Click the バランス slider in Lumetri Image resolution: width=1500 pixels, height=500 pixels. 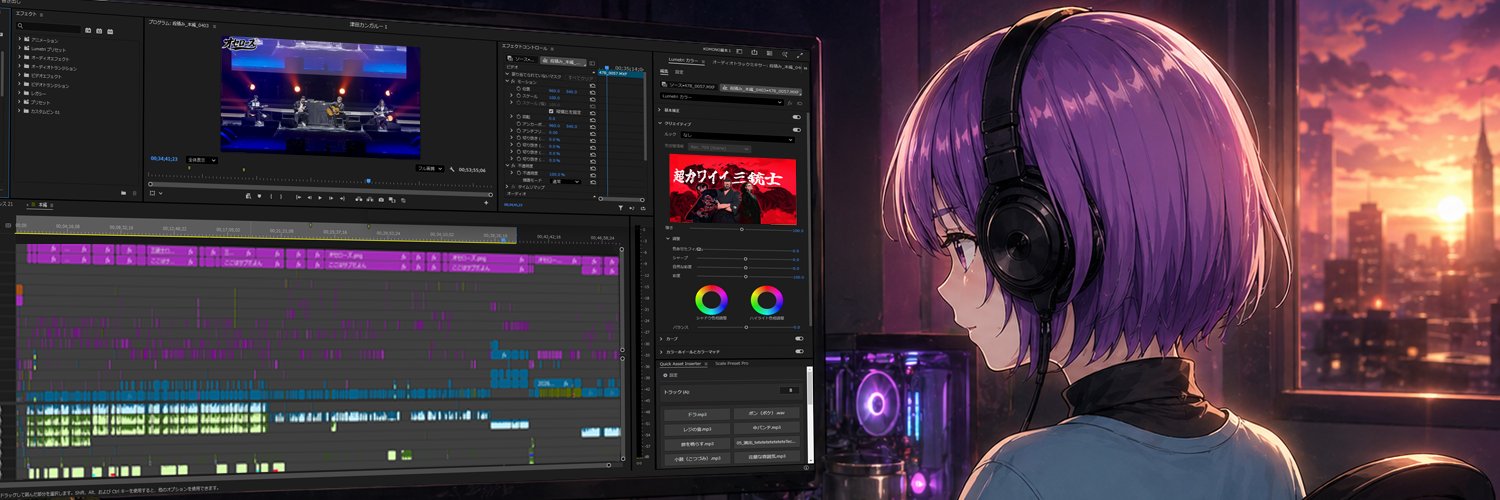(746, 328)
